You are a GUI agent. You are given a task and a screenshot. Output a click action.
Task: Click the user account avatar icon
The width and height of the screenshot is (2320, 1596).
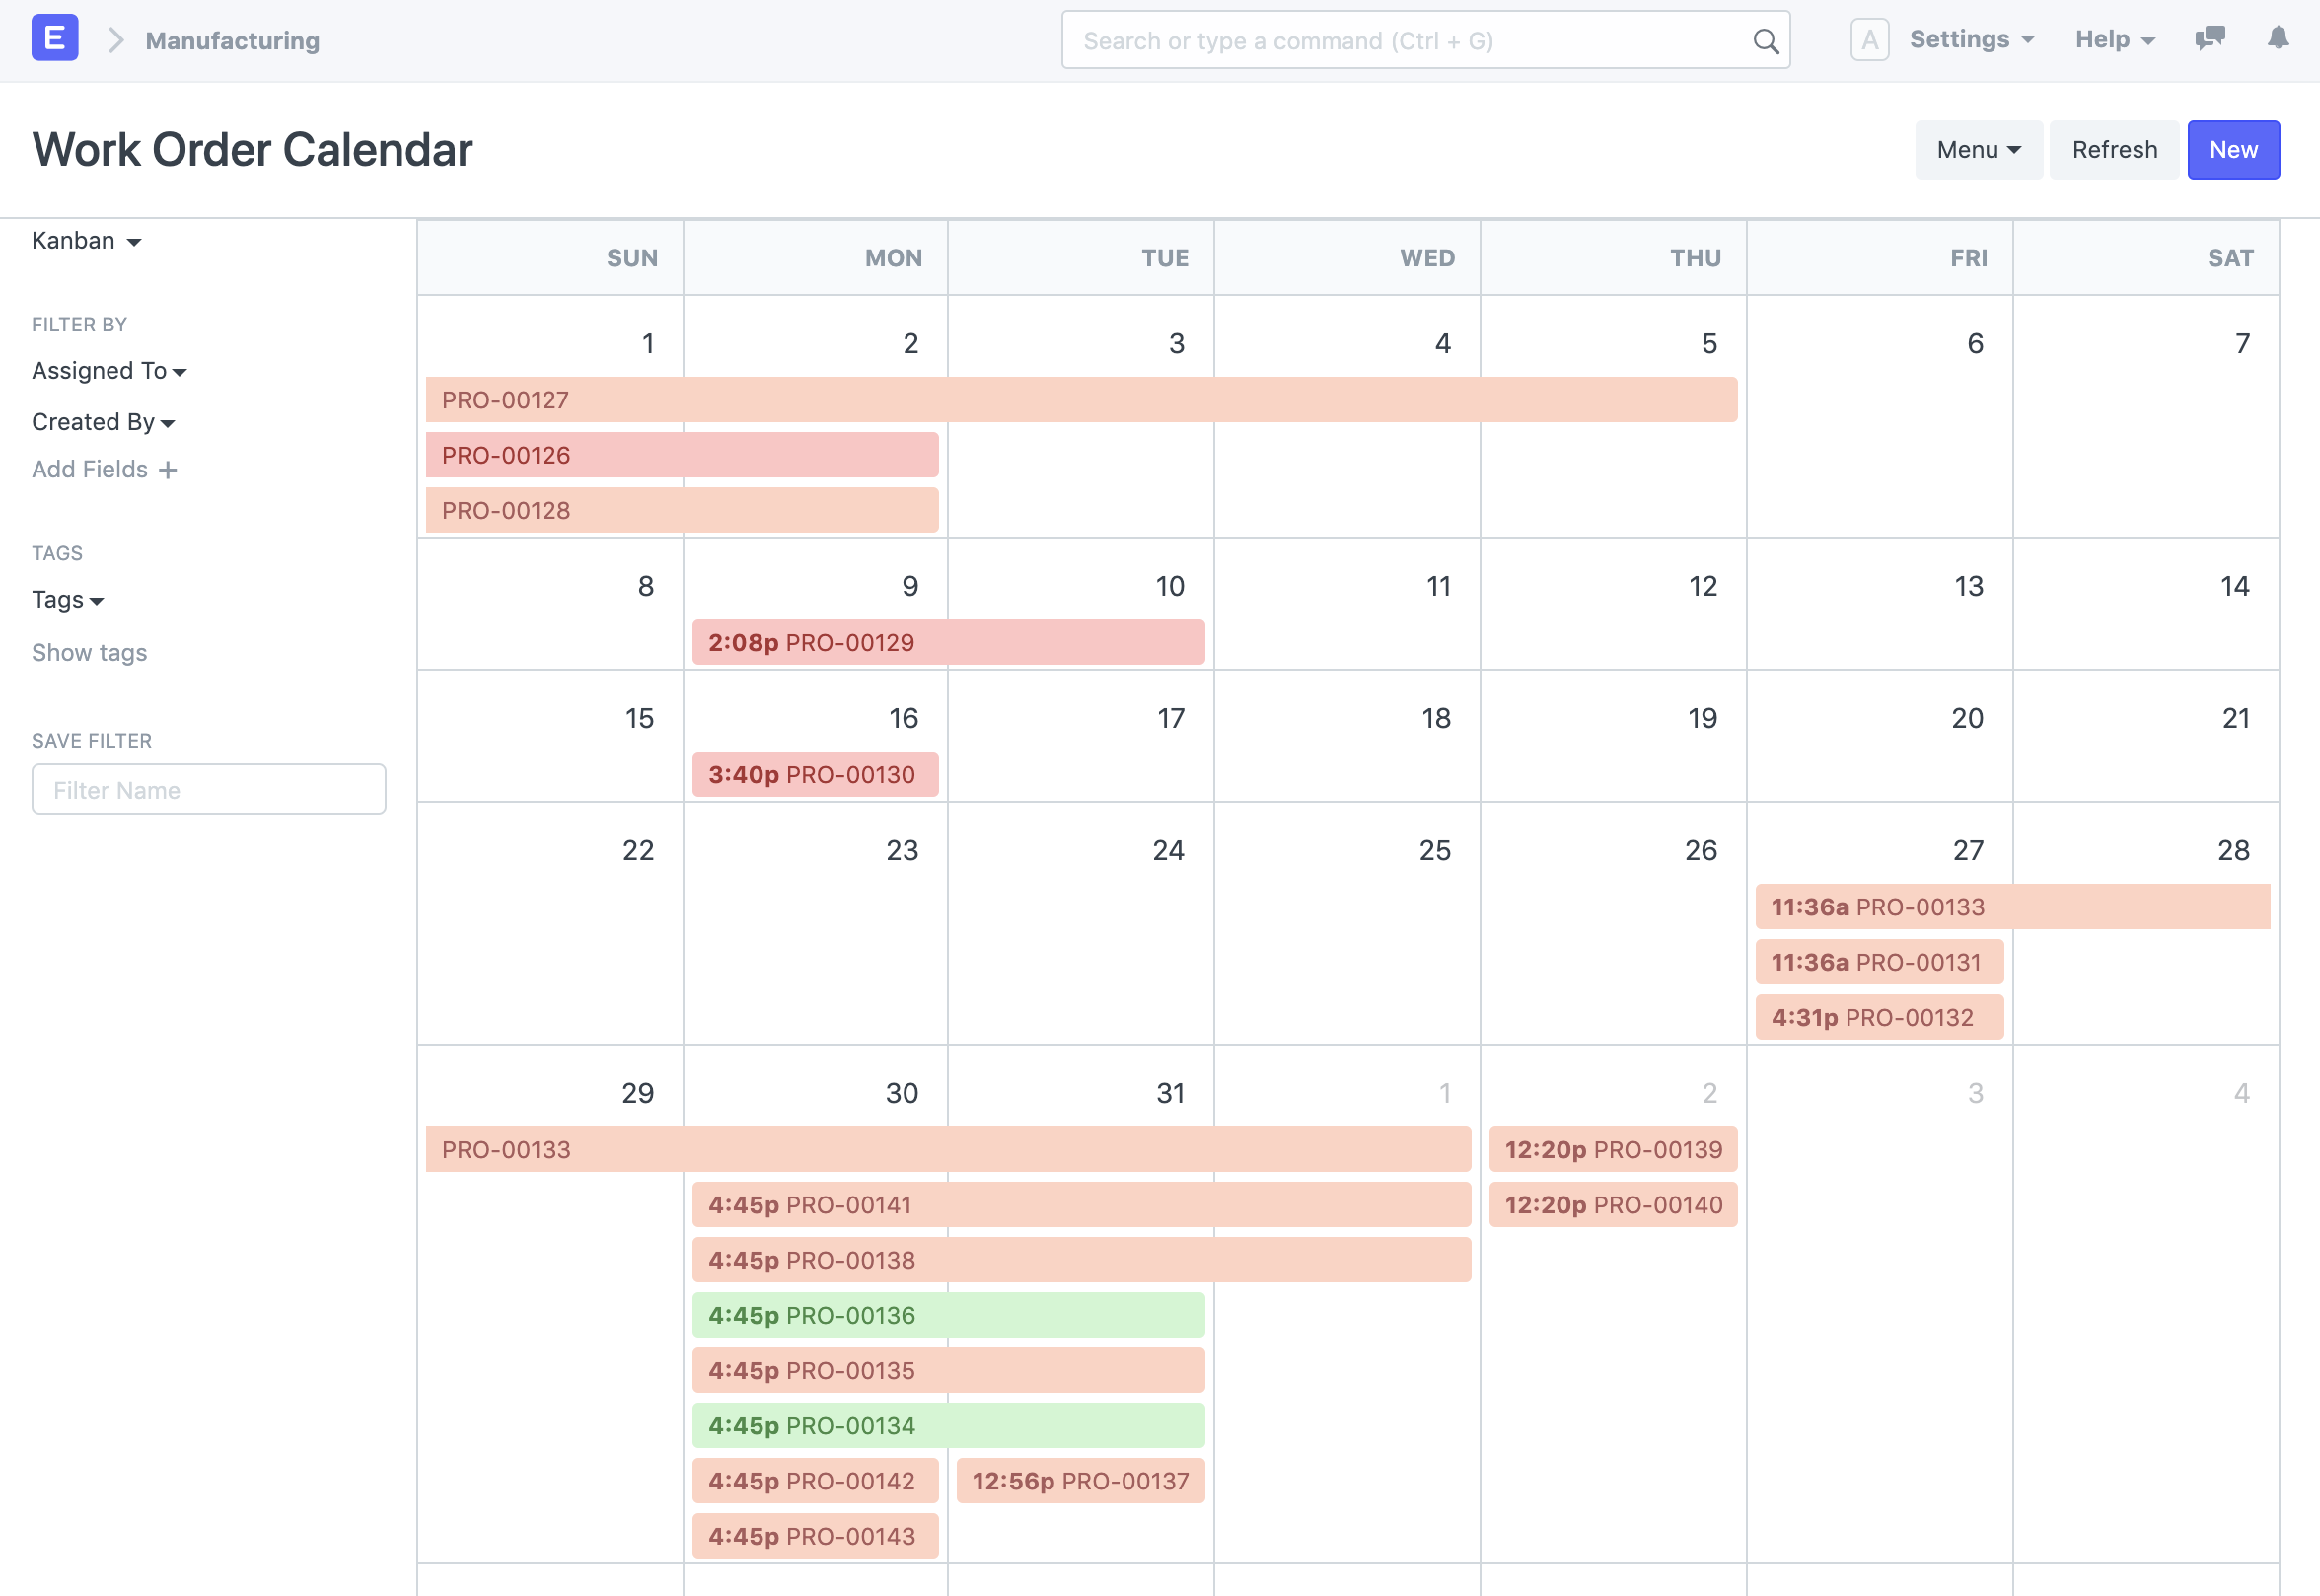point(1868,38)
